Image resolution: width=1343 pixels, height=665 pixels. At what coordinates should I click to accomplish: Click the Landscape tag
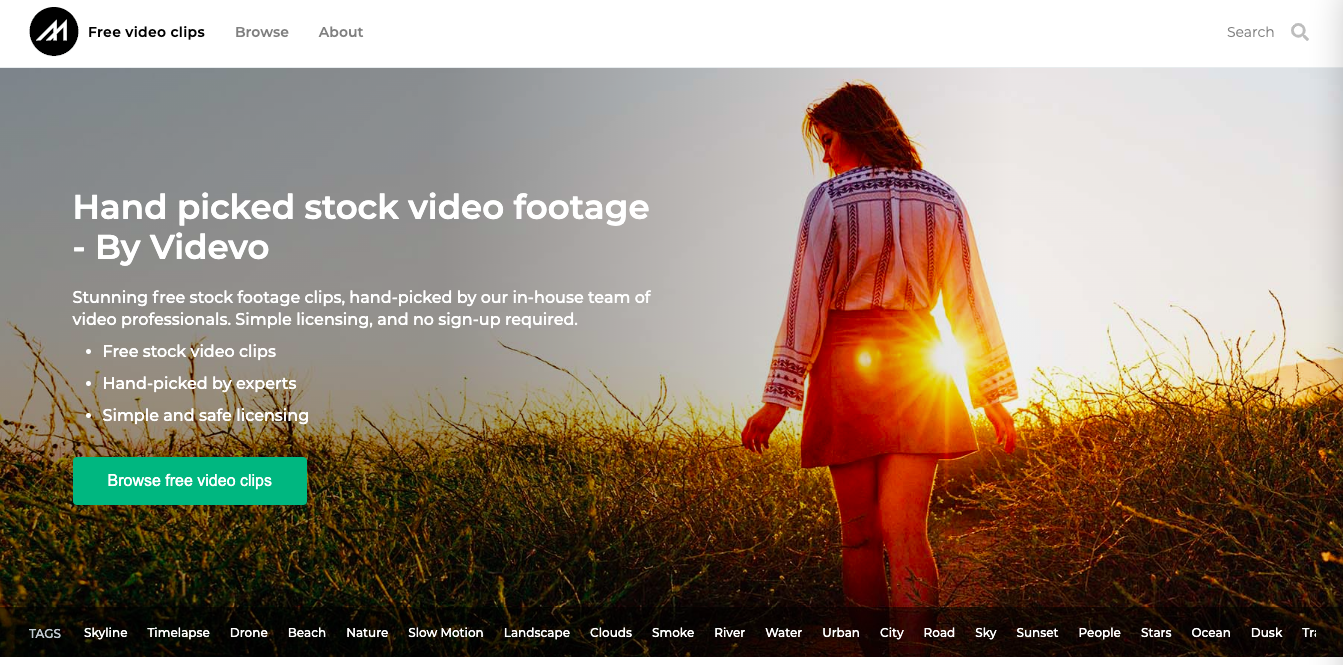536,632
